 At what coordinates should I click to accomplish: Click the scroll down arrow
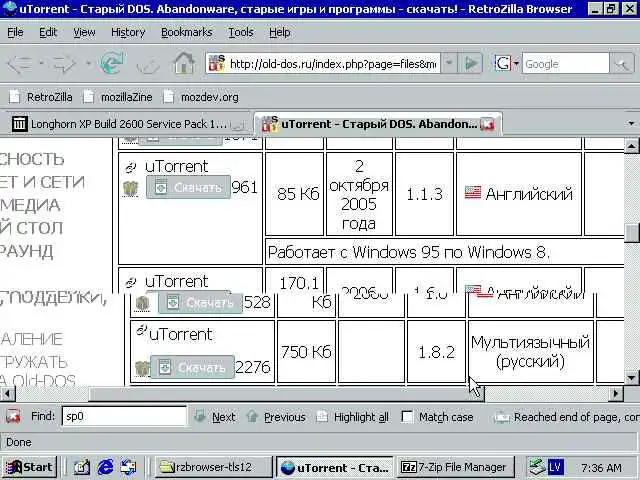[632, 377]
